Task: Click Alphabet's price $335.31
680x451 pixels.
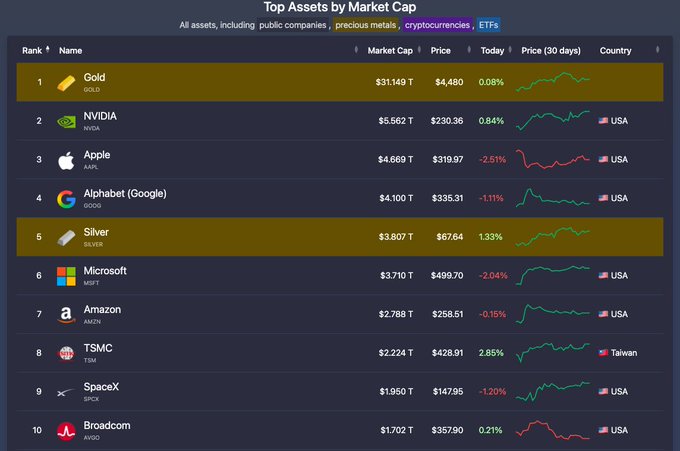Action: tap(448, 198)
